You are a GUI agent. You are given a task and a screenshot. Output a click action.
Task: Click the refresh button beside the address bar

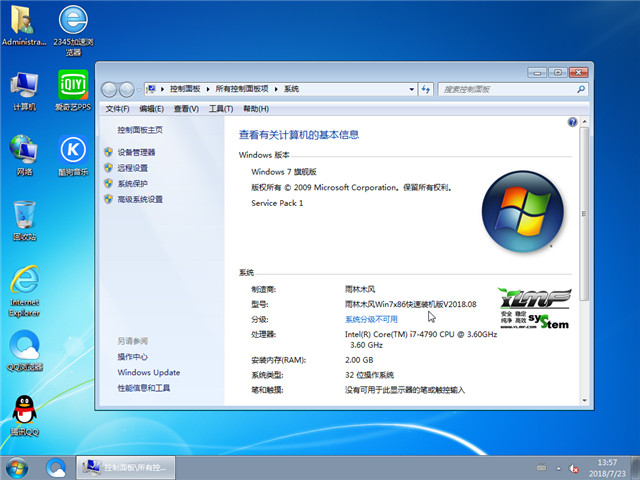tap(426, 89)
